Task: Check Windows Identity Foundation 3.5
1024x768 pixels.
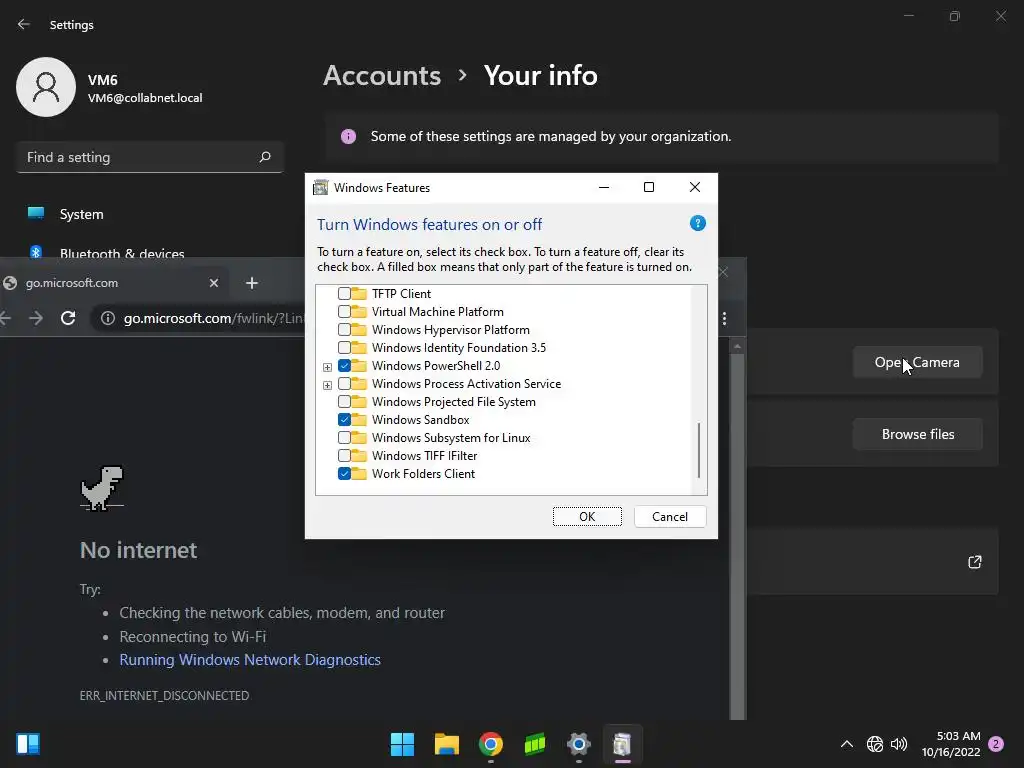Action: [x=344, y=347]
